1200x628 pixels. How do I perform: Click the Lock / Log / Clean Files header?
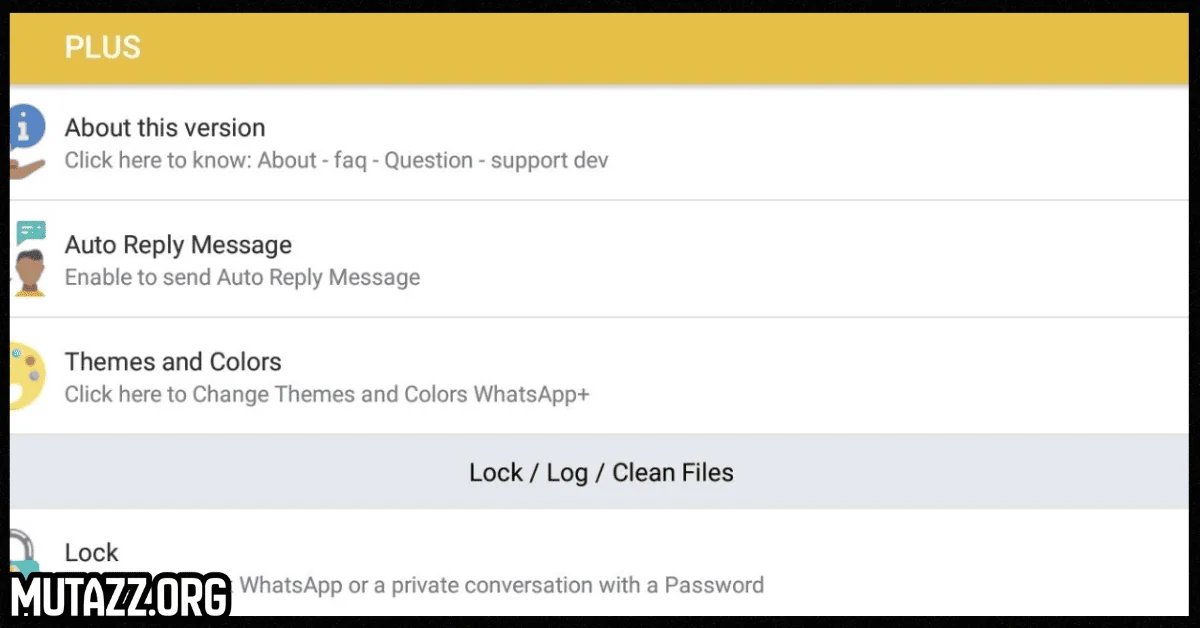[x=601, y=472]
